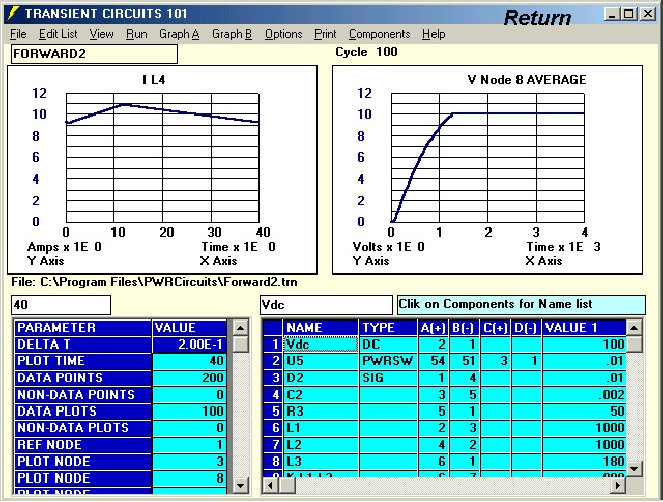Select the PWRSW type cell for U5

(x=388, y=361)
